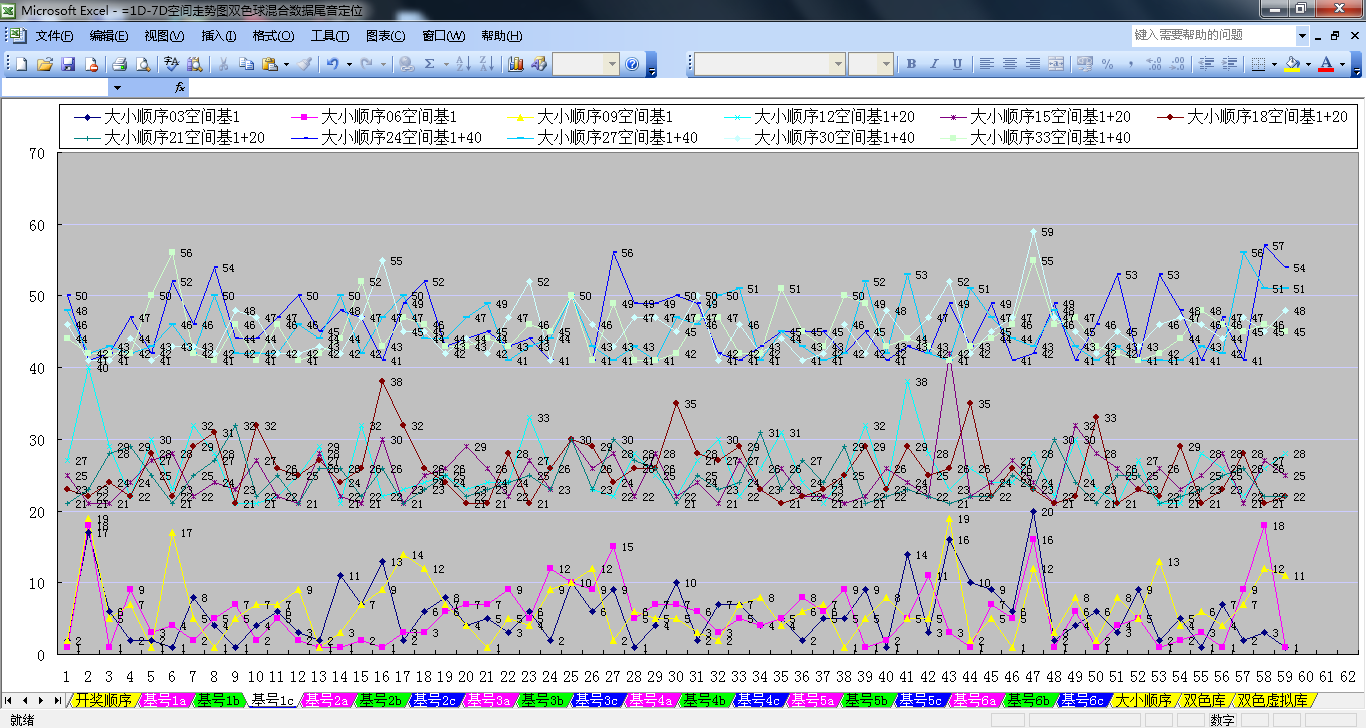Toggle bold formatting
The width and height of the screenshot is (1366, 728).
click(911, 64)
